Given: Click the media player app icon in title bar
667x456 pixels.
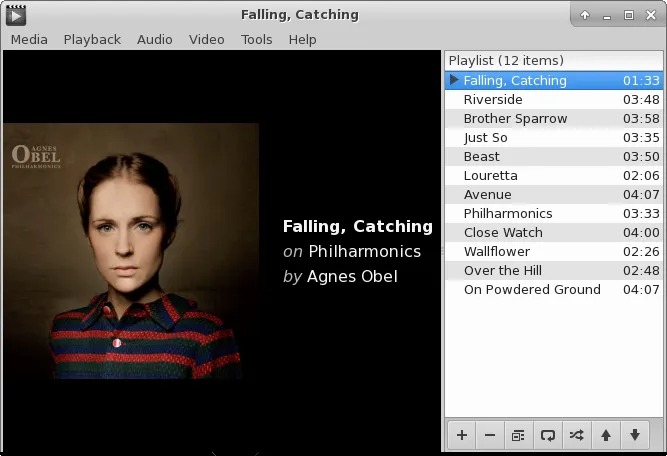Looking at the screenshot, I should 16,15.
